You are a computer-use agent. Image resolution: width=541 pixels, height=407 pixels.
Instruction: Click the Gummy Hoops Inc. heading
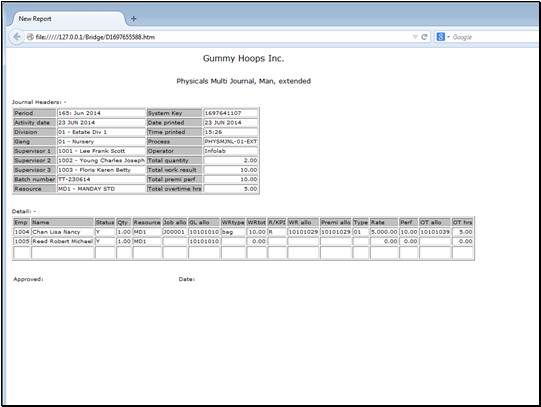tap(243, 58)
